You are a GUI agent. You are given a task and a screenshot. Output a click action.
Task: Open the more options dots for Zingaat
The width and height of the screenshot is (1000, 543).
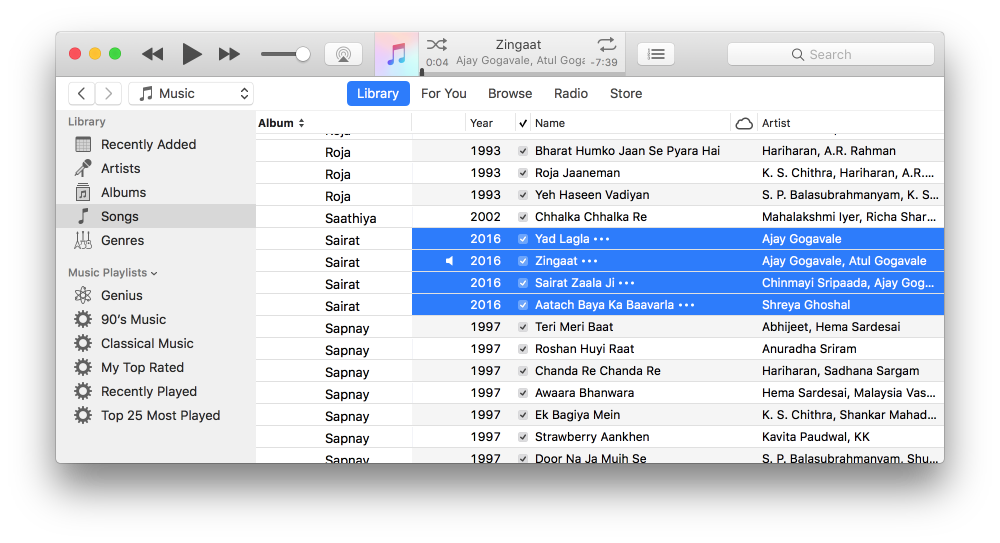pos(589,261)
